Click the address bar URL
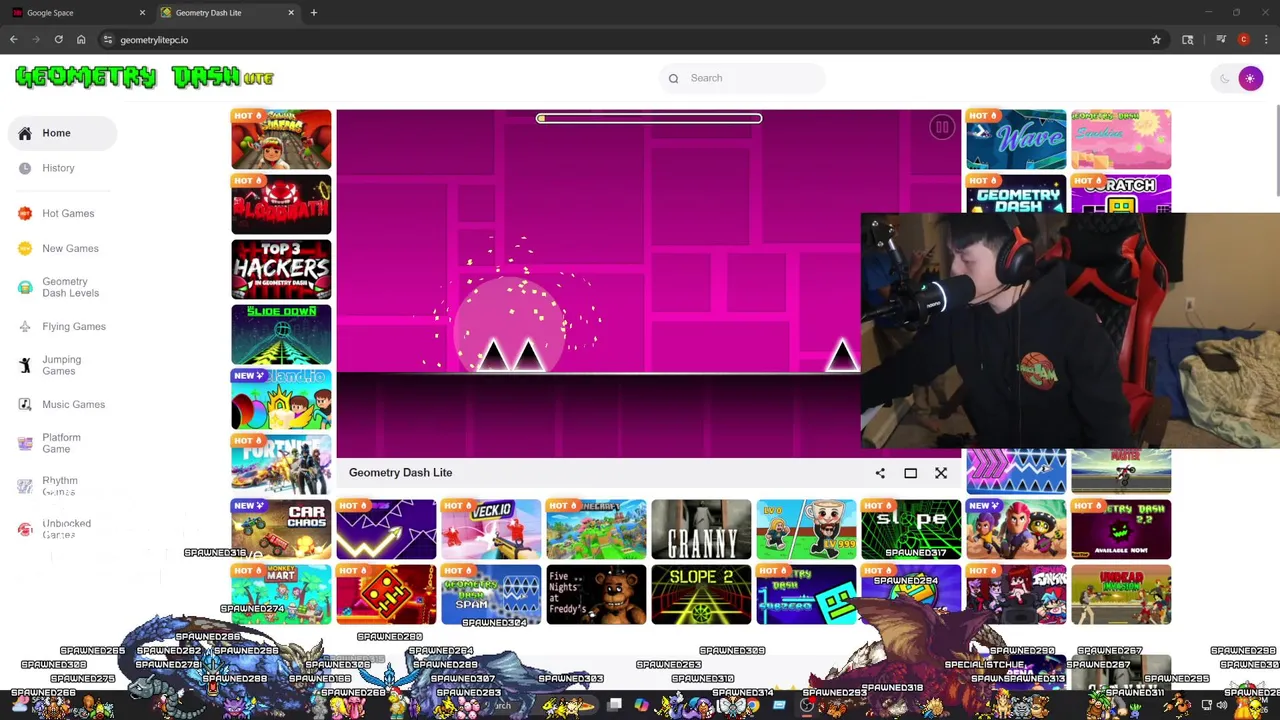Image resolution: width=1280 pixels, height=720 pixels. coord(154,40)
